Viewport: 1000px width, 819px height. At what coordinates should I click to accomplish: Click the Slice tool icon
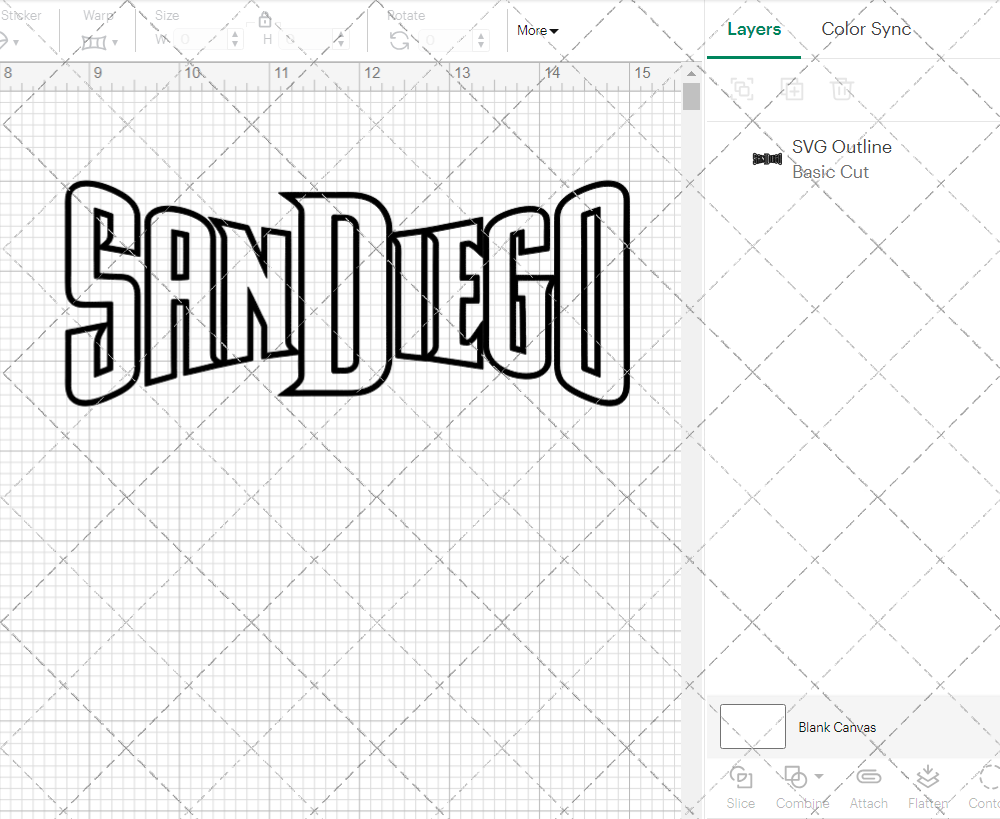coord(740,778)
